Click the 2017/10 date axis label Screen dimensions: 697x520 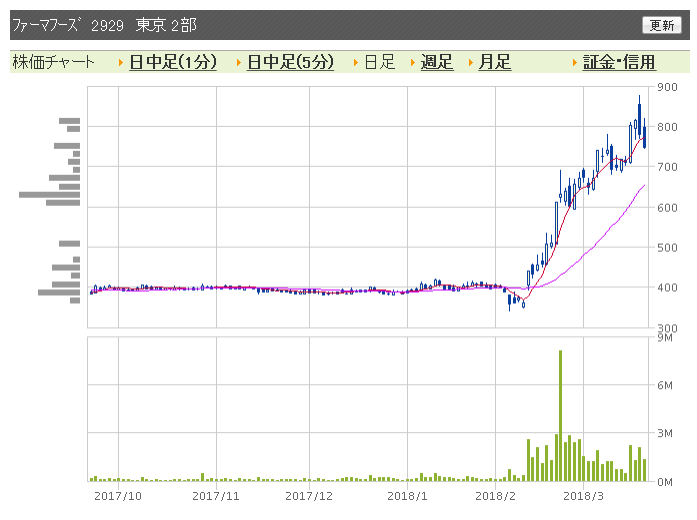(x=118, y=496)
